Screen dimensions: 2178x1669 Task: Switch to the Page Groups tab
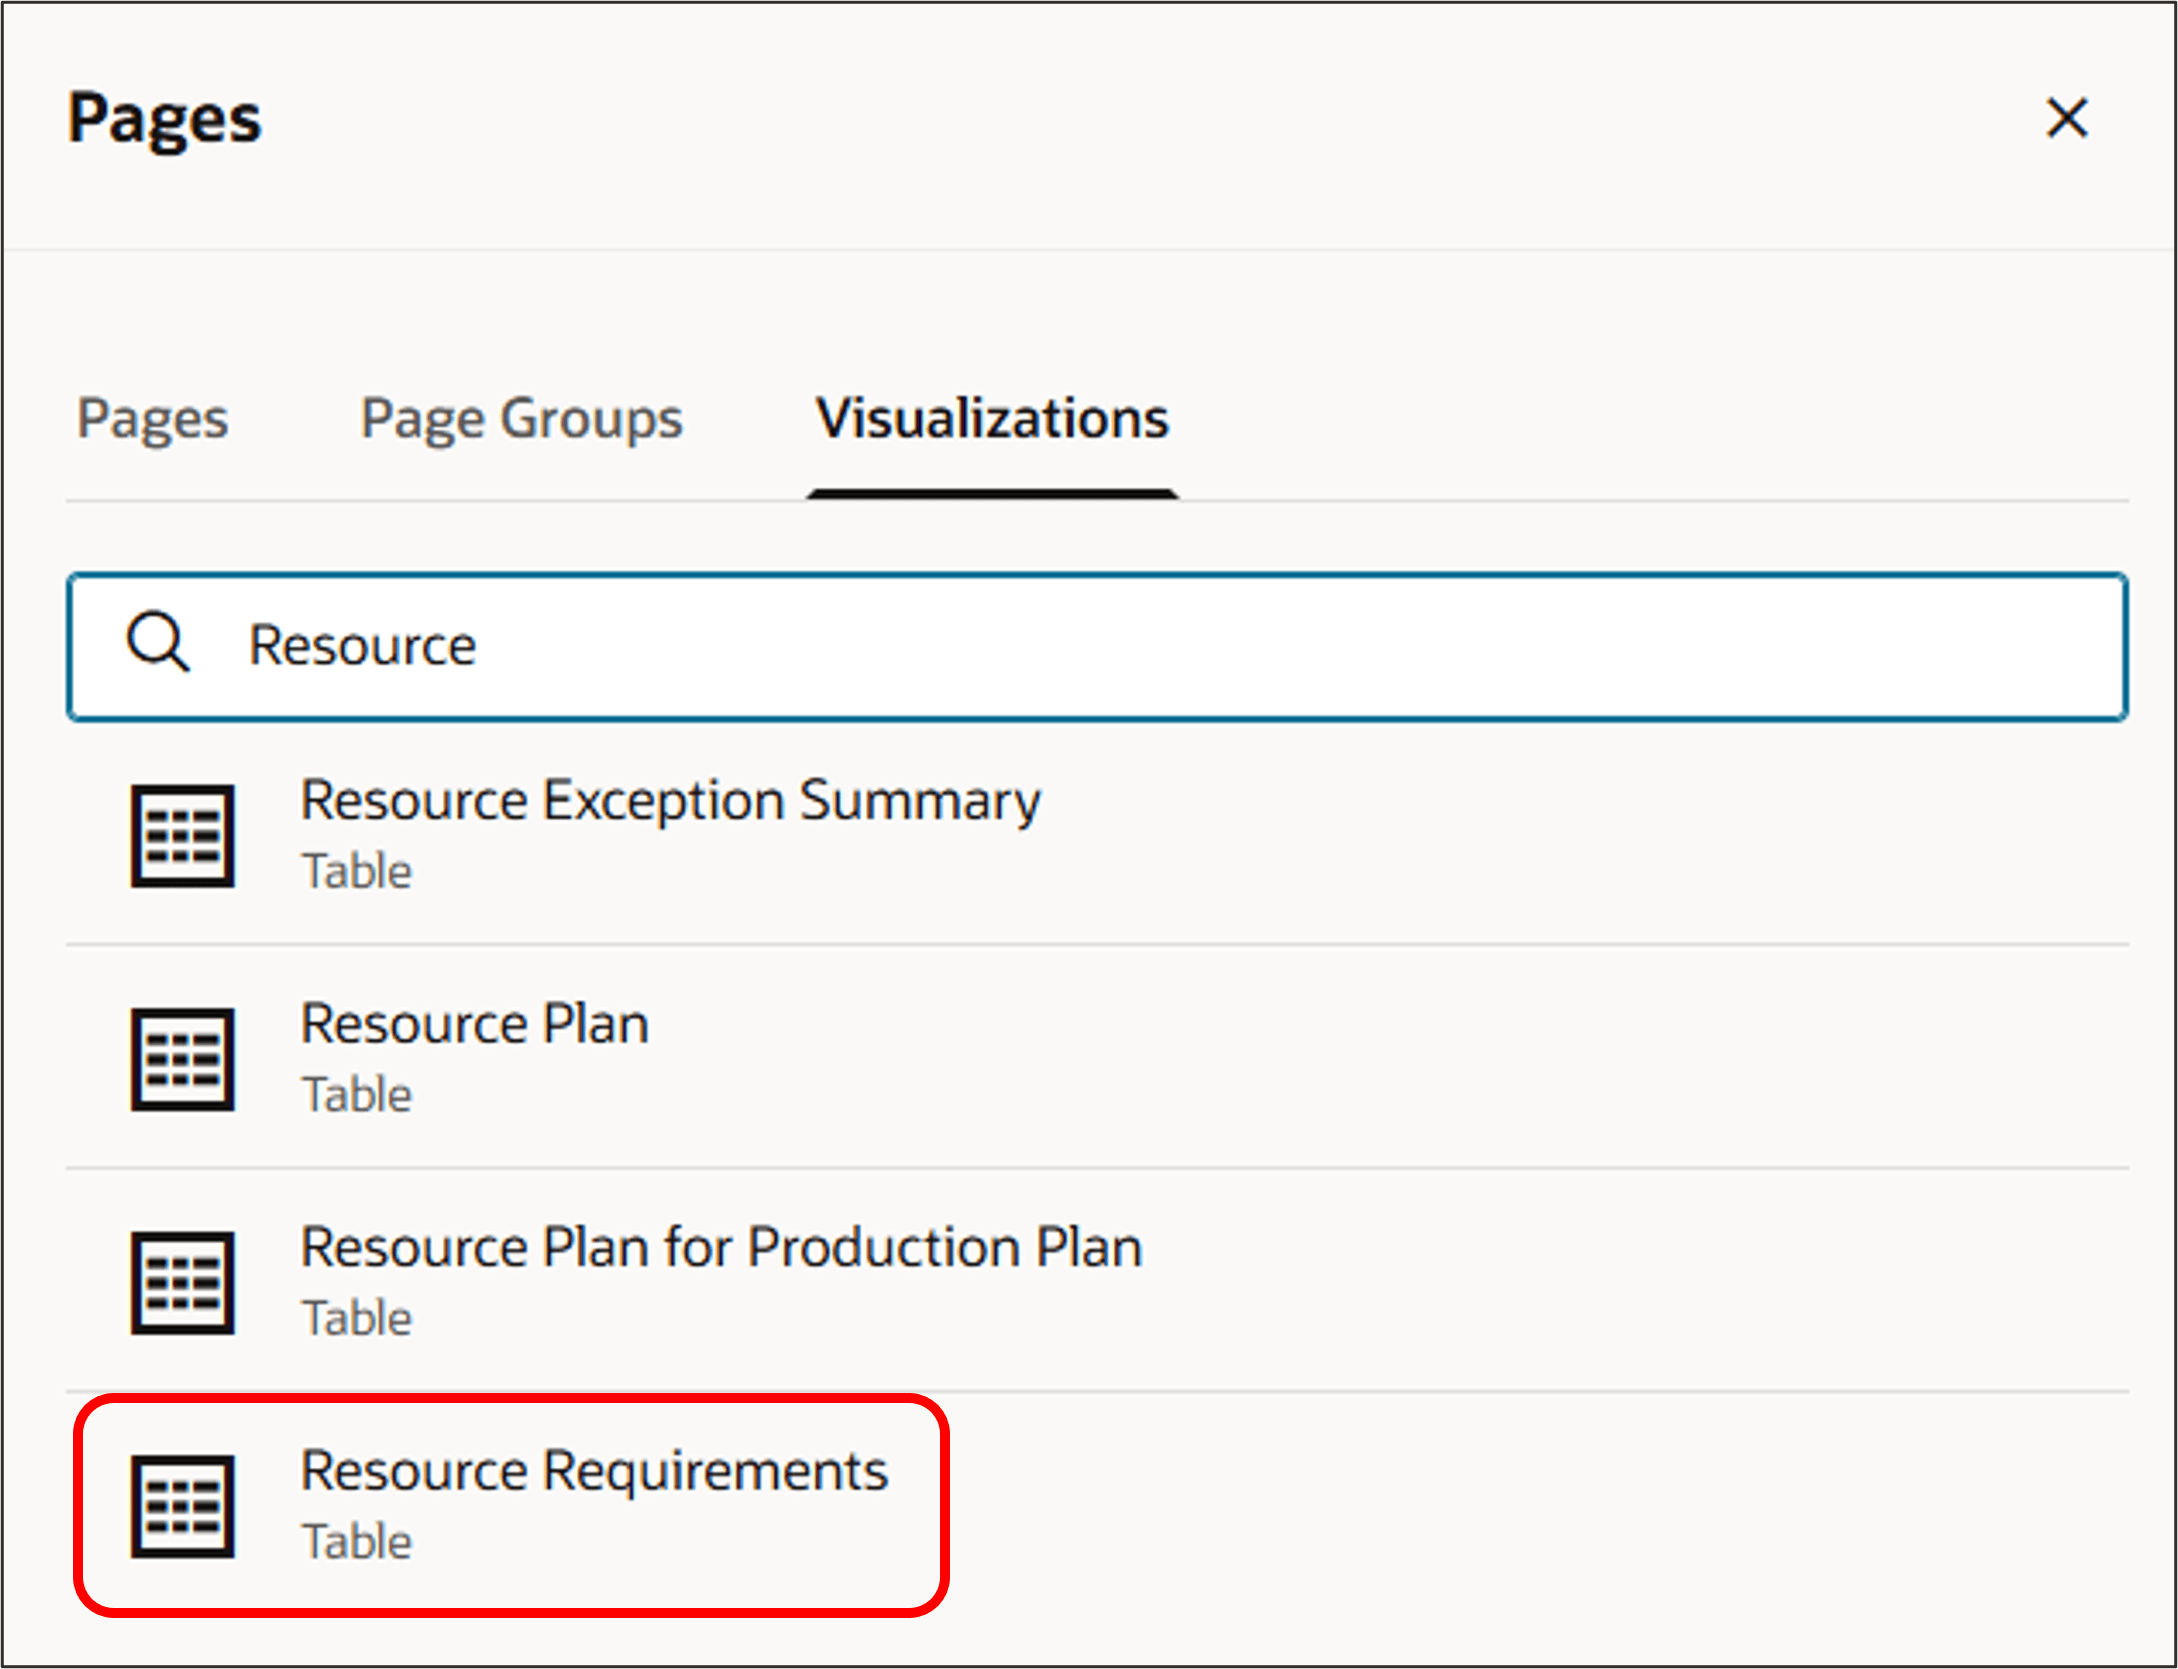tap(520, 420)
